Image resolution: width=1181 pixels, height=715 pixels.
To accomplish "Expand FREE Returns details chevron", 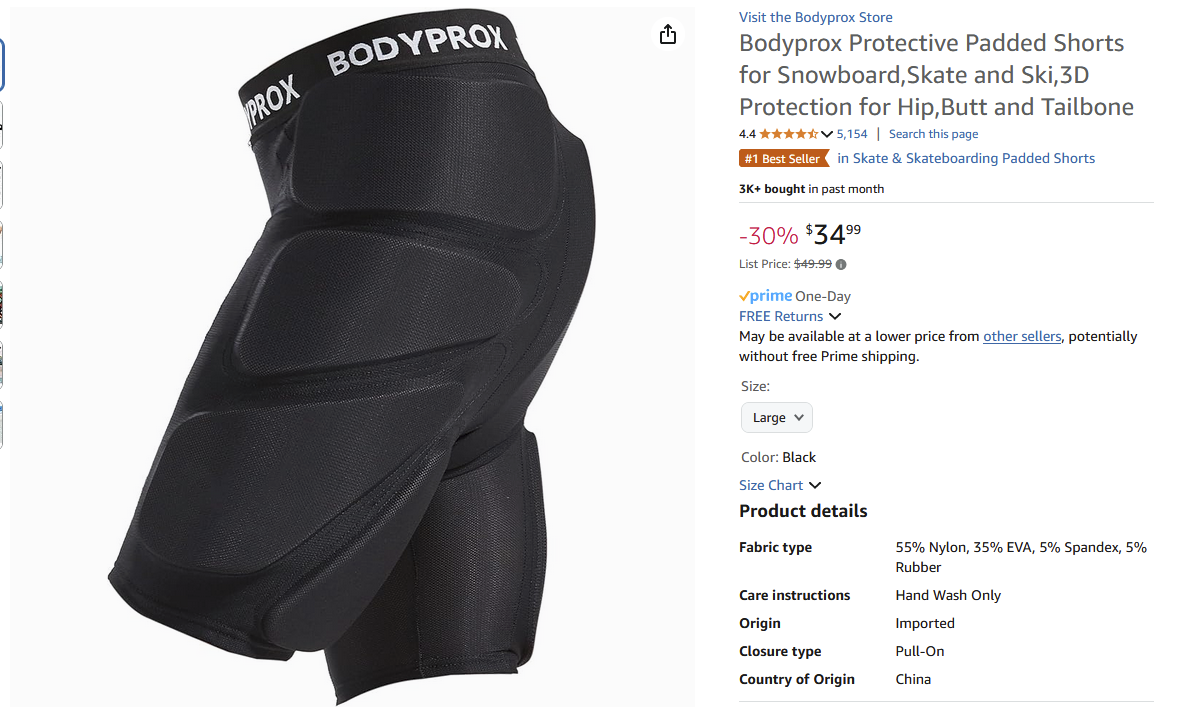I will [x=835, y=316].
